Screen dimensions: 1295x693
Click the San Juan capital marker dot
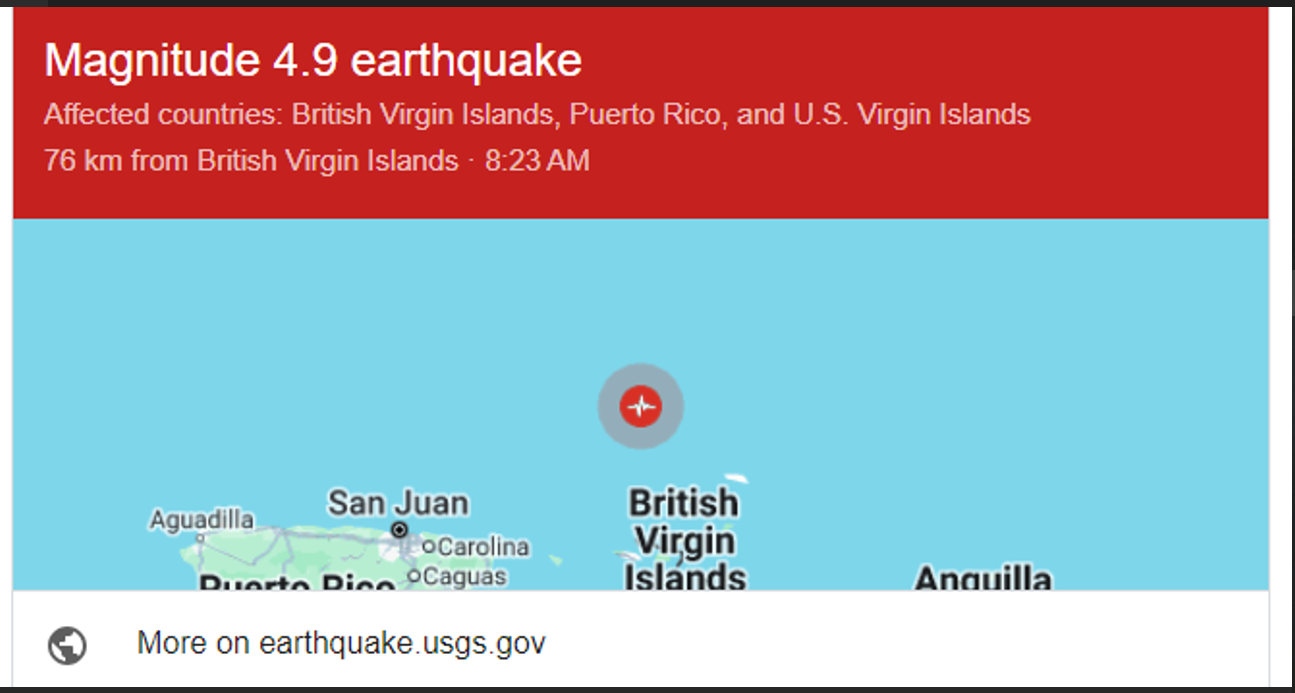click(x=400, y=529)
